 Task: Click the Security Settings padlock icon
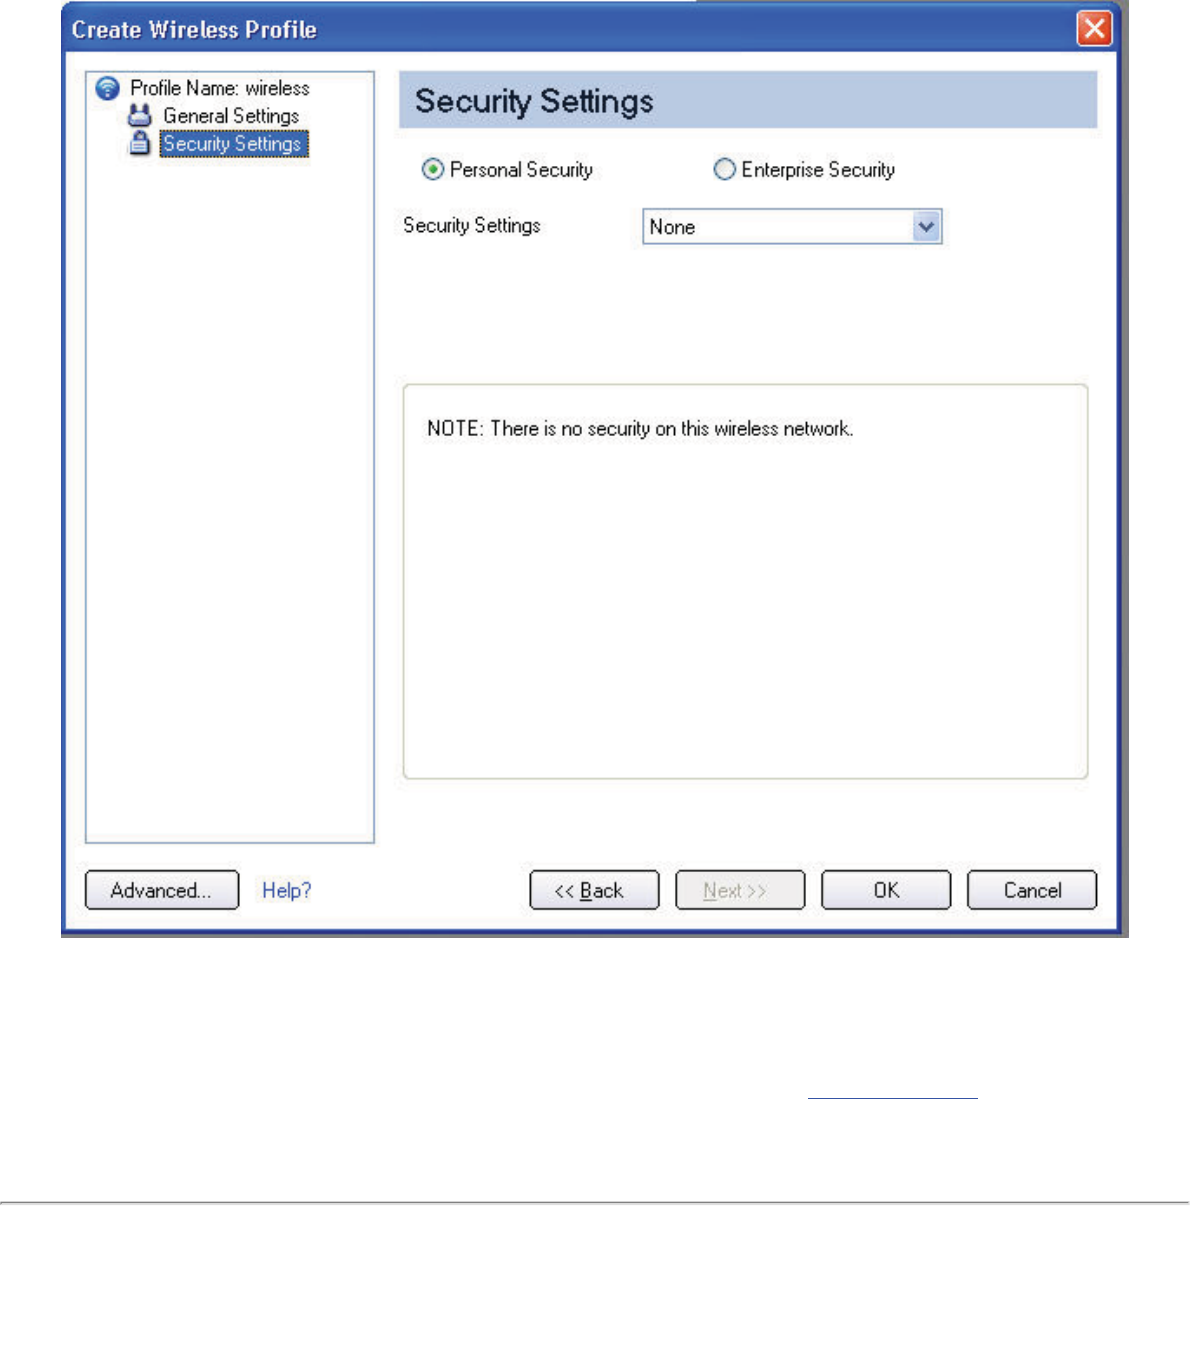click(x=140, y=143)
